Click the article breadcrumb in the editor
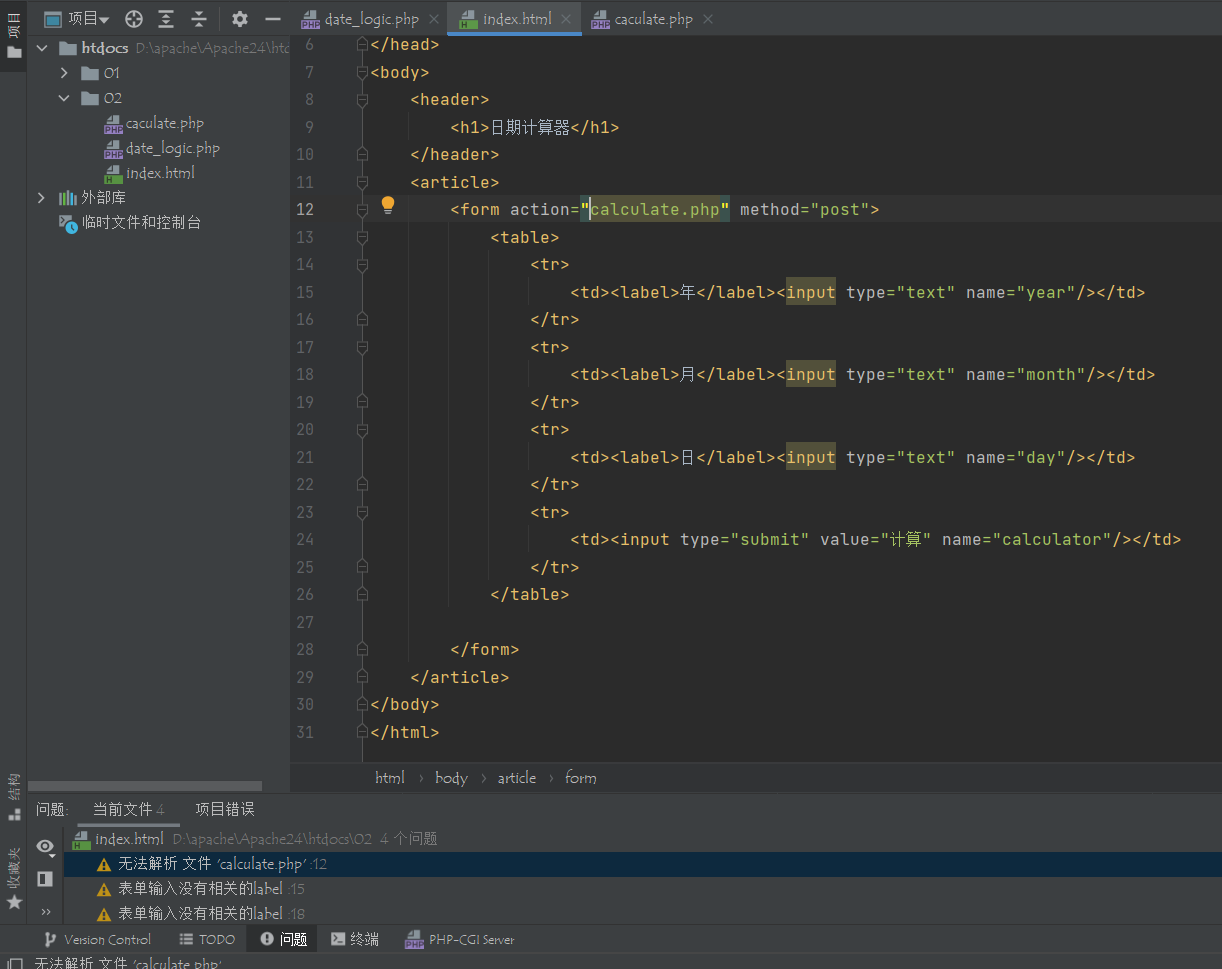This screenshot has height=969, width=1222. (x=517, y=778)
